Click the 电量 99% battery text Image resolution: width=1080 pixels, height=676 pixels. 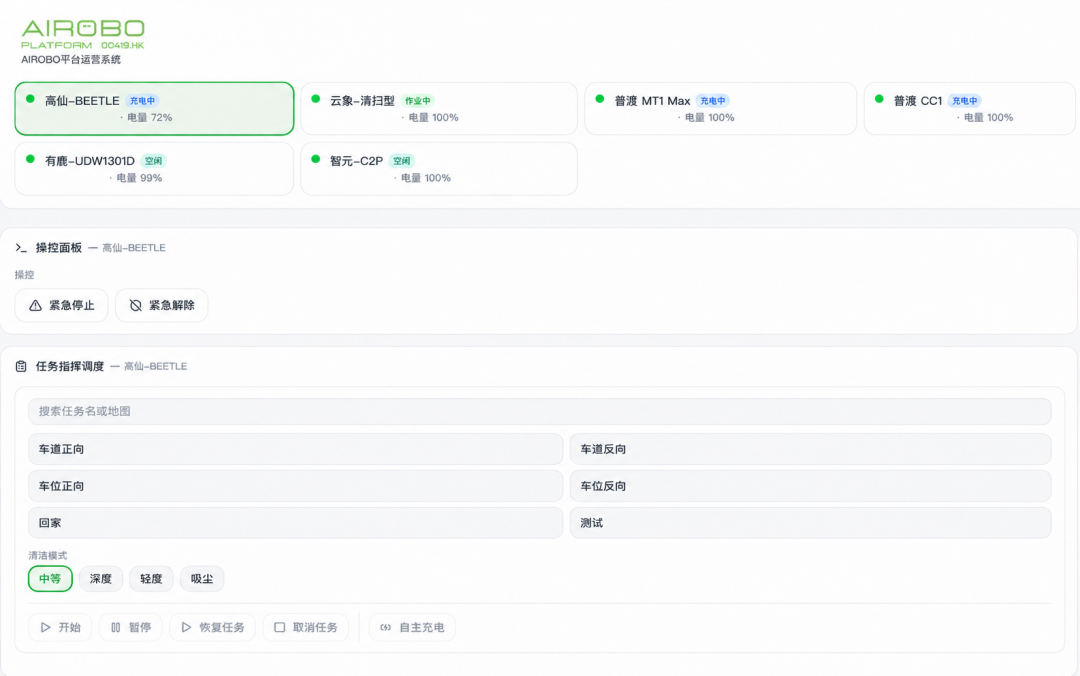pyautogui.click(x=139, y=178)
